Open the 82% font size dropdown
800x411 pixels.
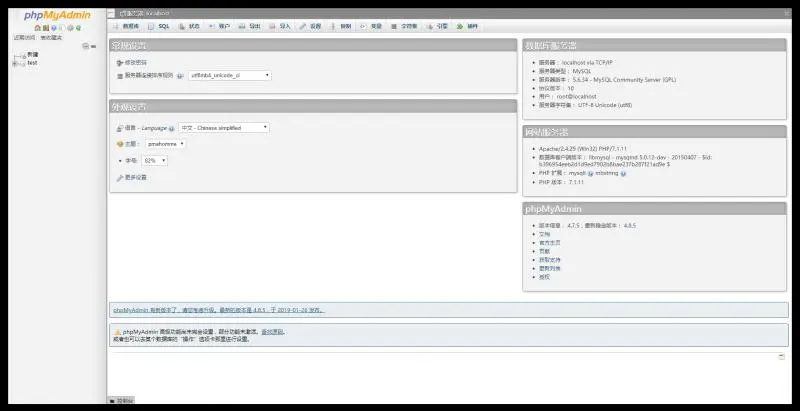click(x=155, y=161)
